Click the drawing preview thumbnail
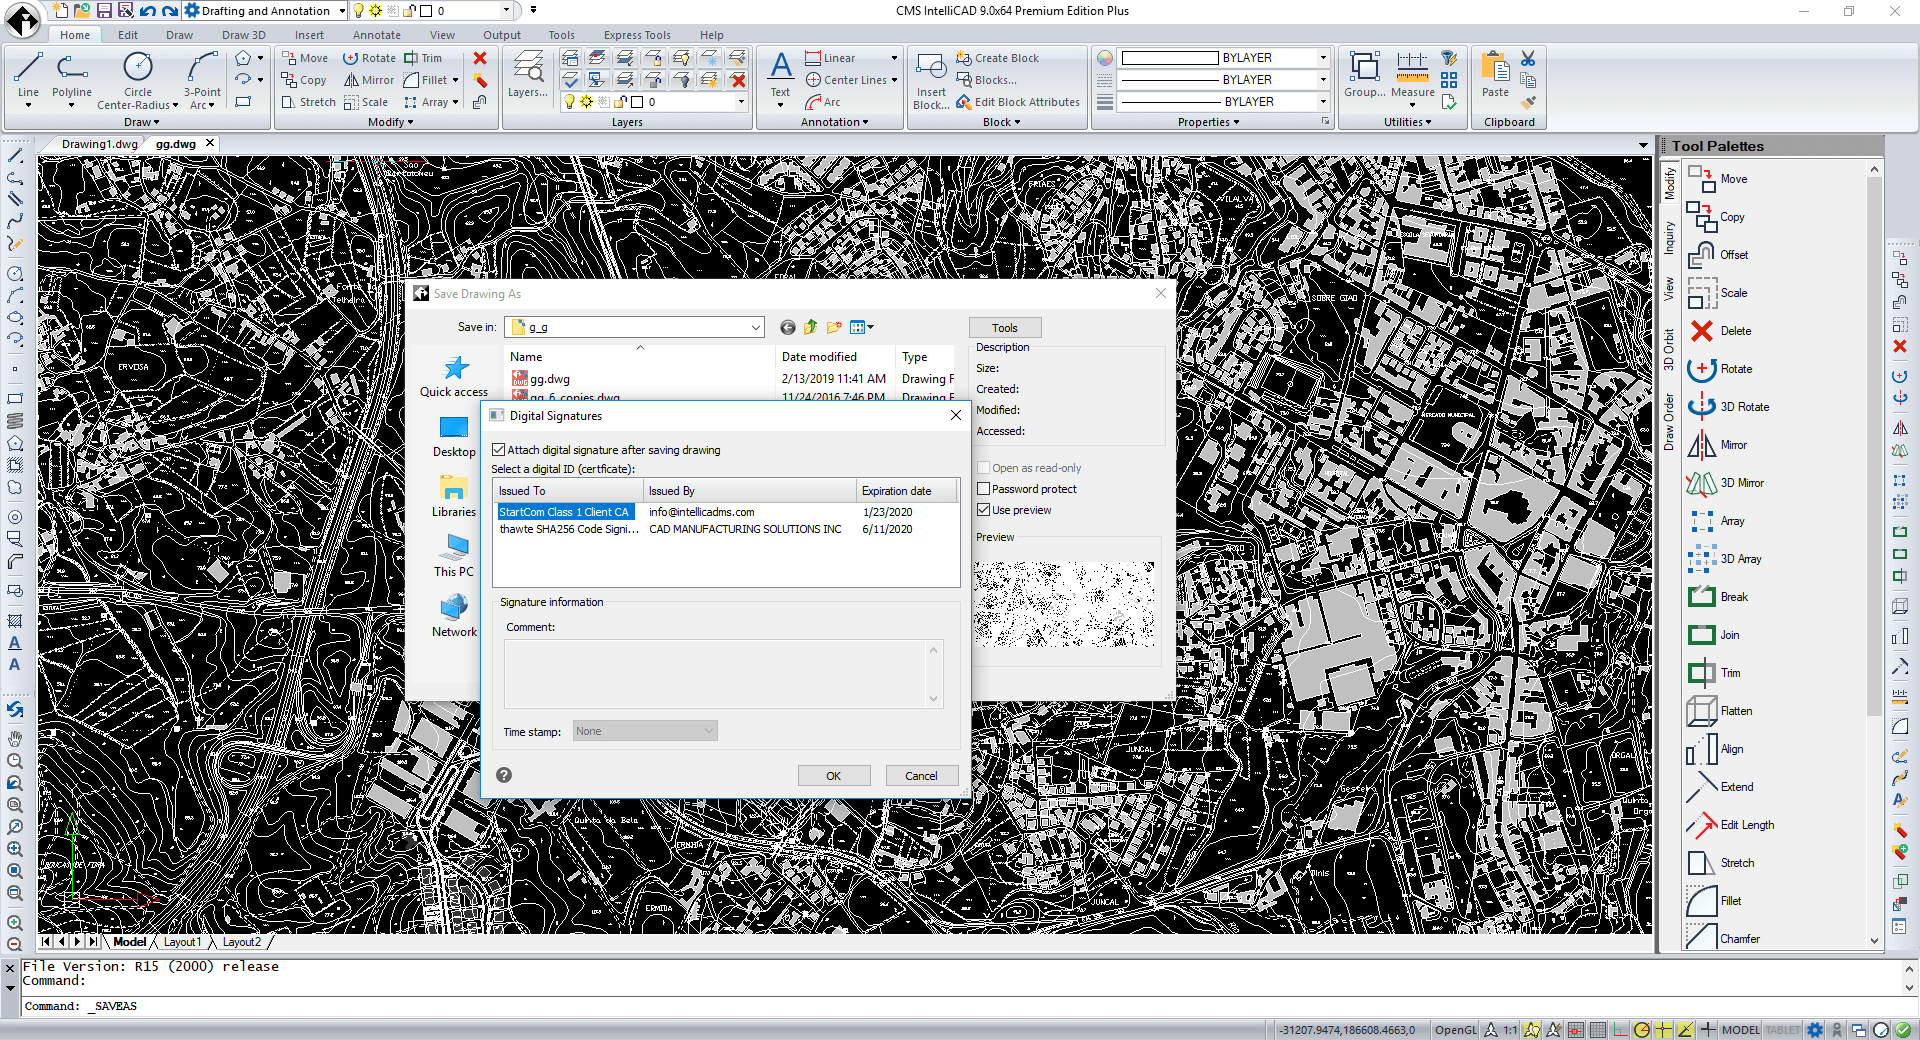Image resolution: width=1920 pixels, height=1040 pixels. 1065,604
